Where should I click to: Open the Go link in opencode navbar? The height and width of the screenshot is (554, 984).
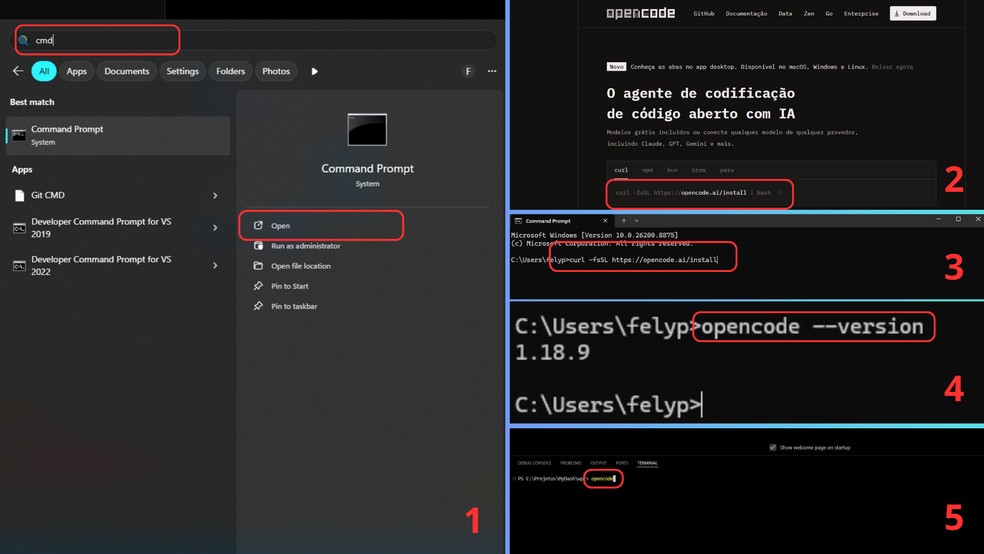coord(829,13)
